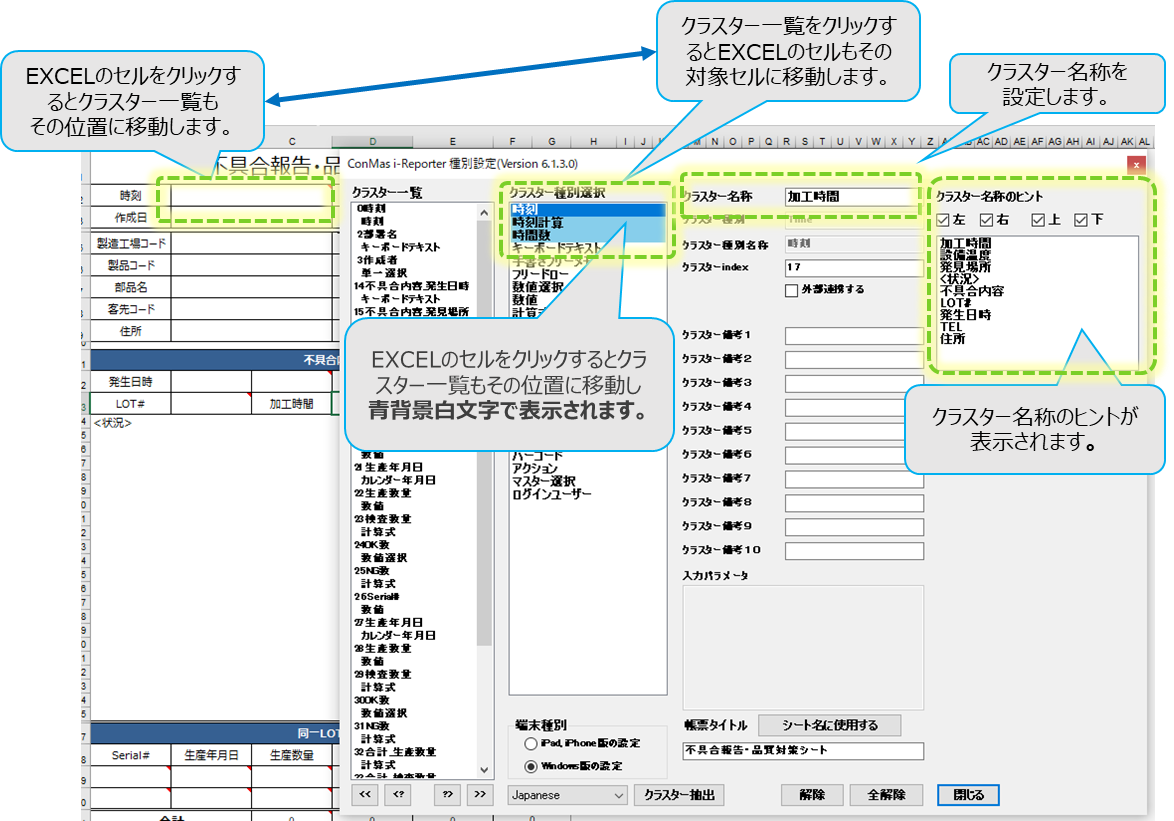
Task: Select マスター選択 in cluster type list
Action: click(542, 481)
